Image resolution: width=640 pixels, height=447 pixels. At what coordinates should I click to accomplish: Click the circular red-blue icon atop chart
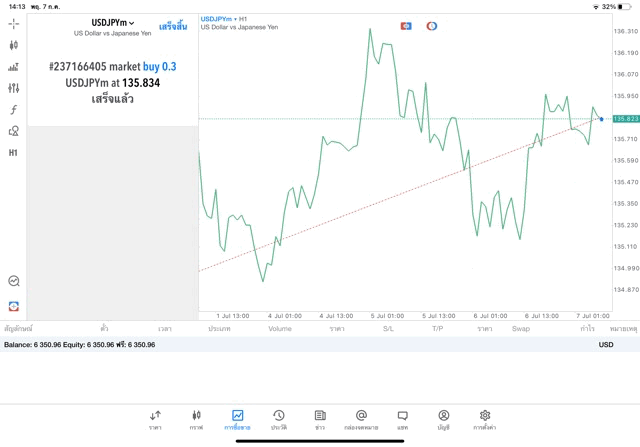click(x=432, y=26)
